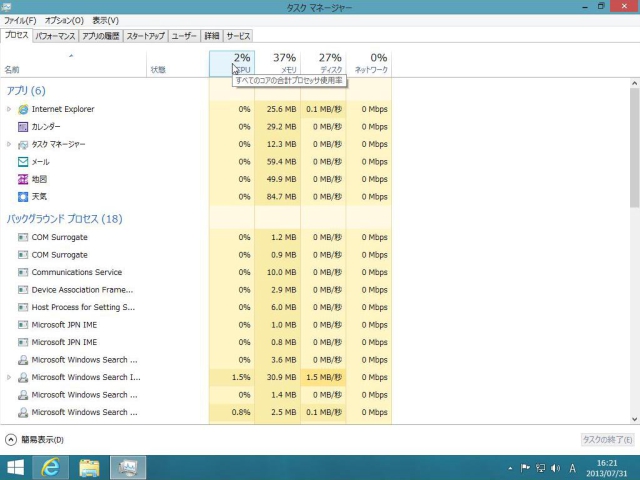
Task: Select the 1.5% CPU value
Action: pyautogui.click(x=241, y=378)
